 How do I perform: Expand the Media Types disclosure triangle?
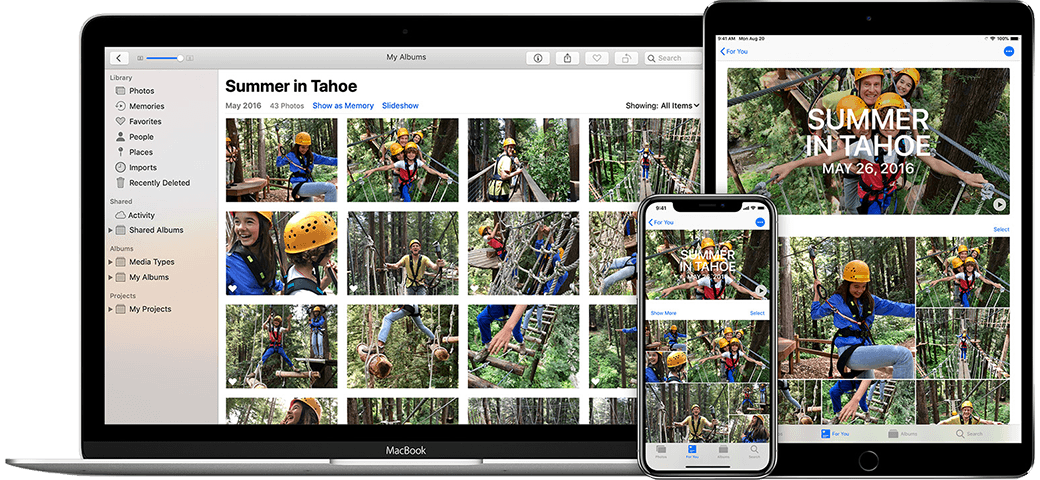click(x=111, y=262)
